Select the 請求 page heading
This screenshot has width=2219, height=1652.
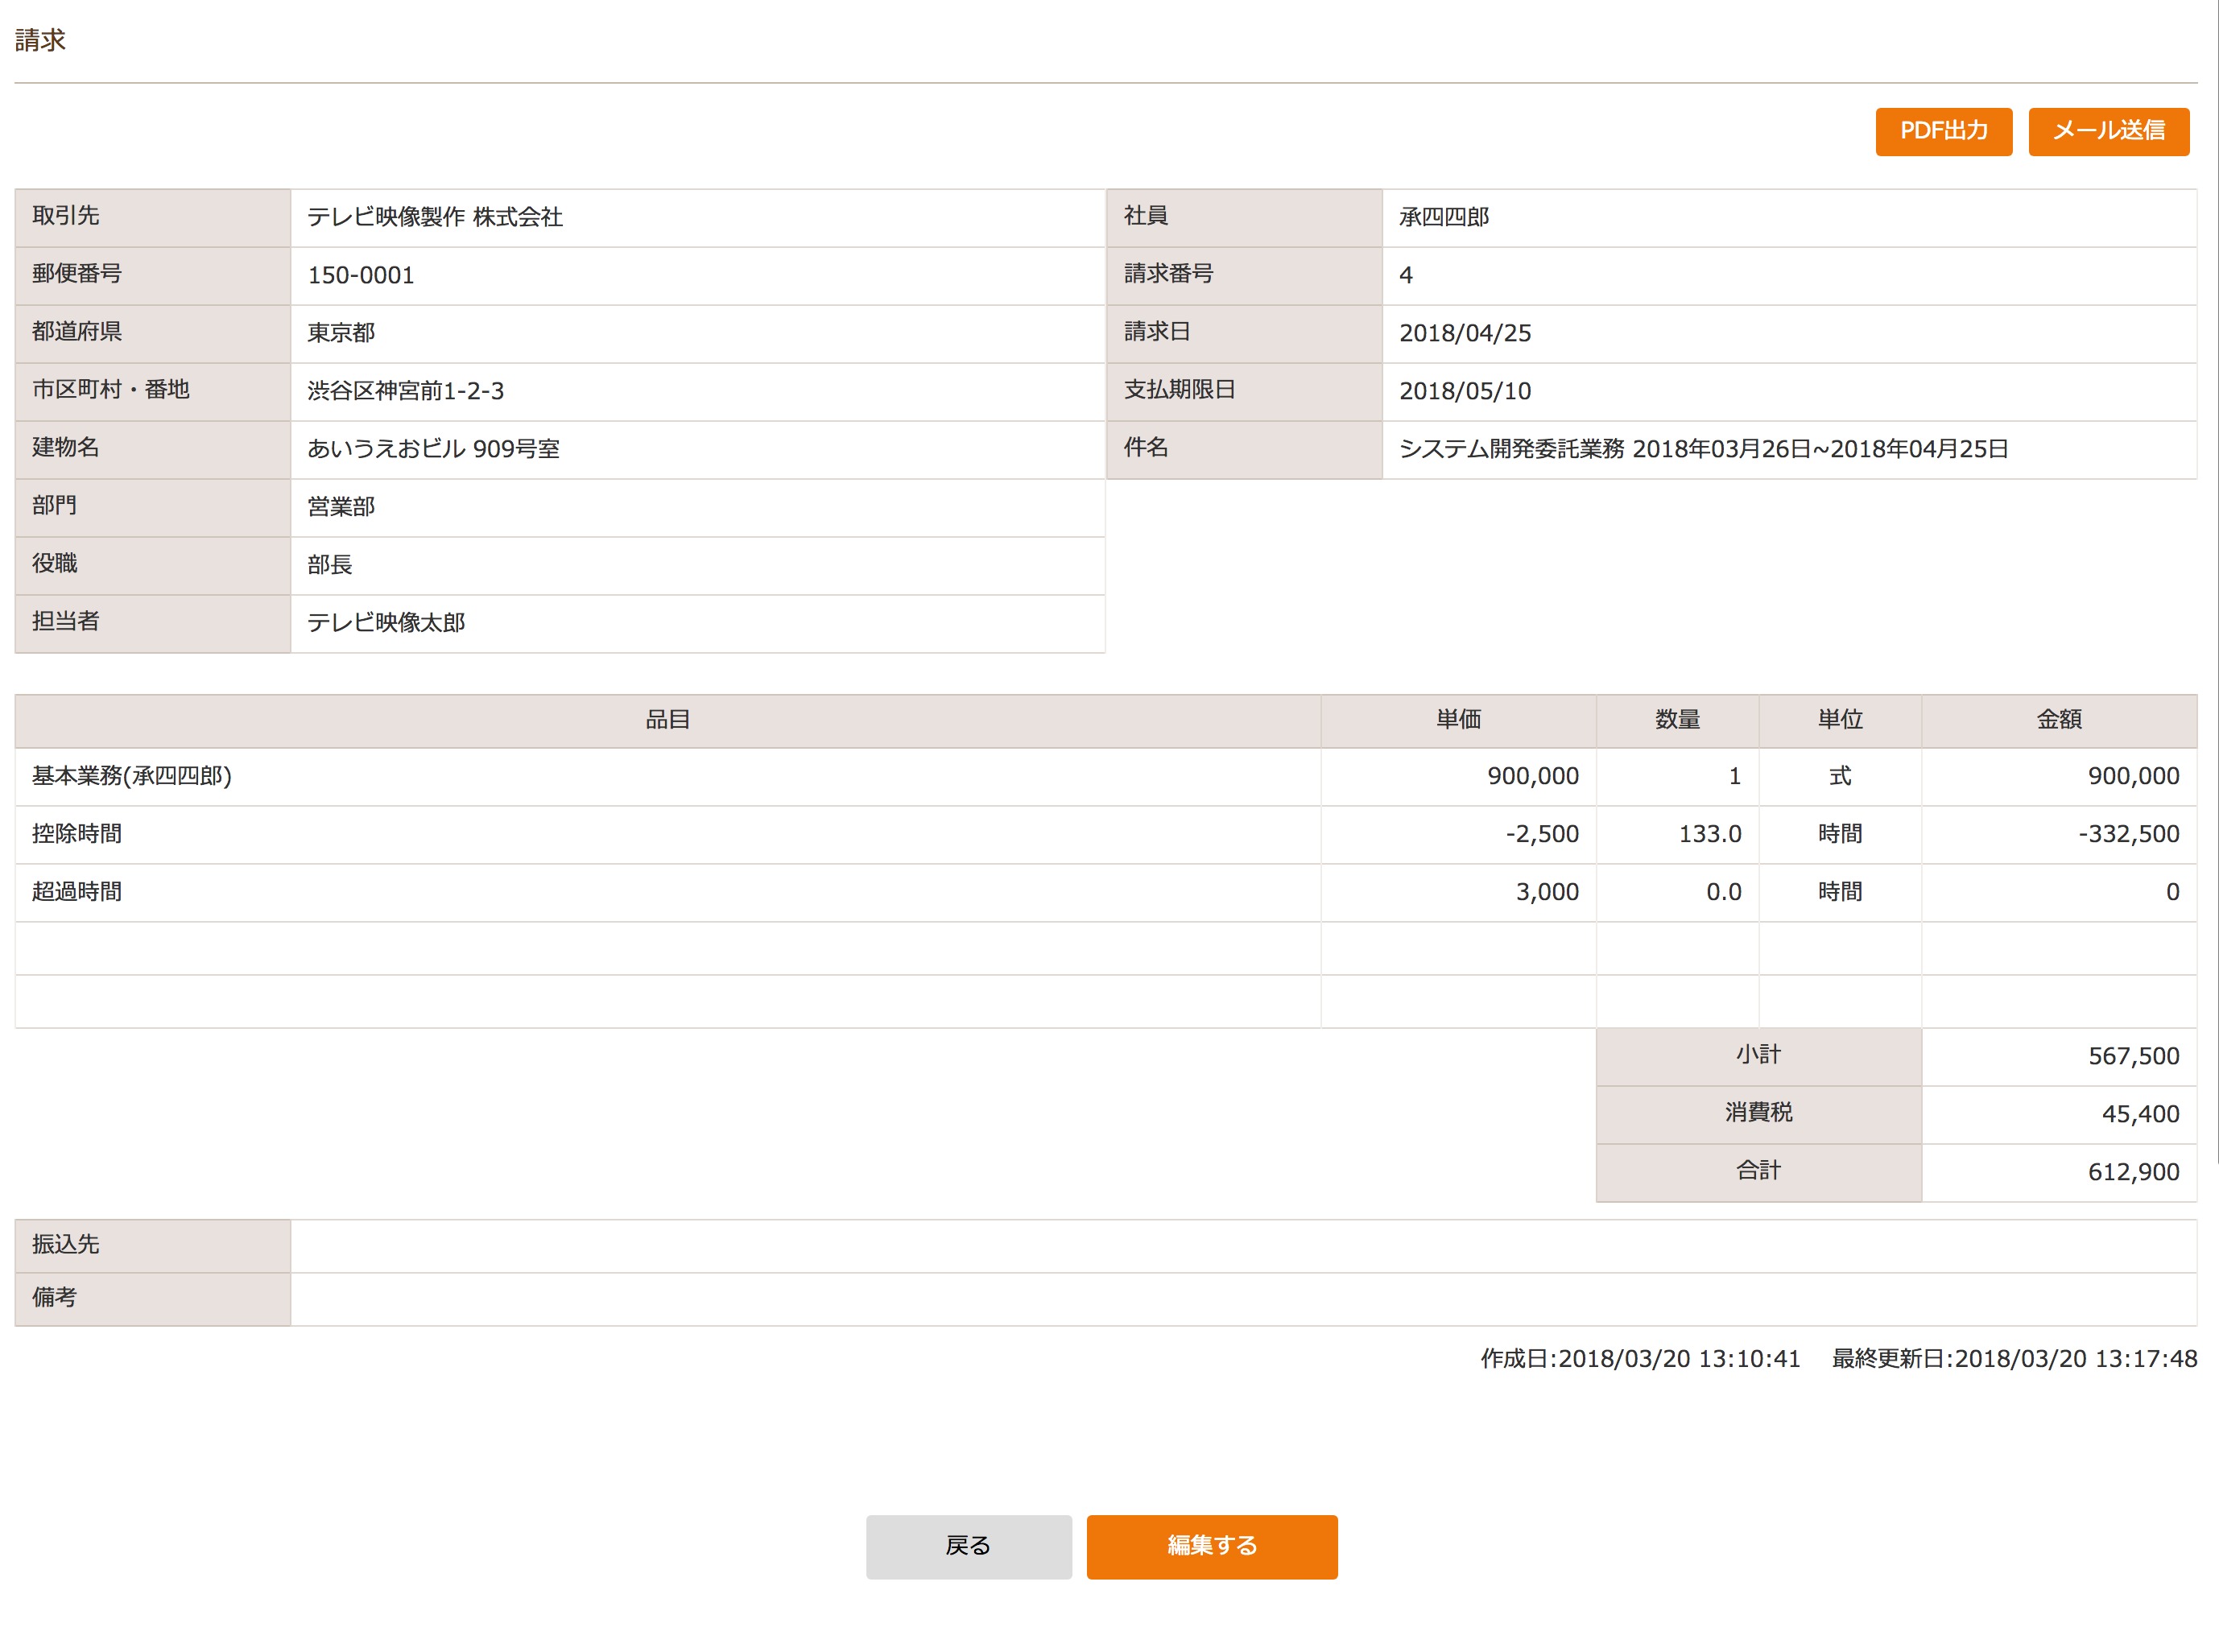[40, 40]
